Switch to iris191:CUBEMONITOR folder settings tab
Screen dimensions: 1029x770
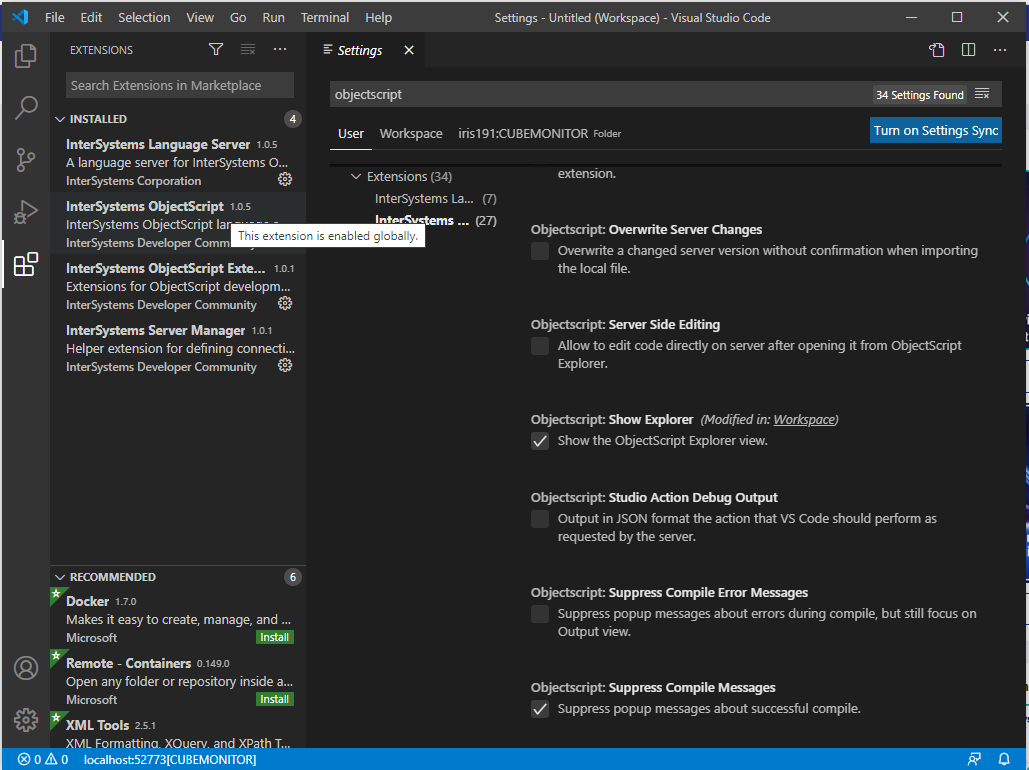(x=539, y=134)
